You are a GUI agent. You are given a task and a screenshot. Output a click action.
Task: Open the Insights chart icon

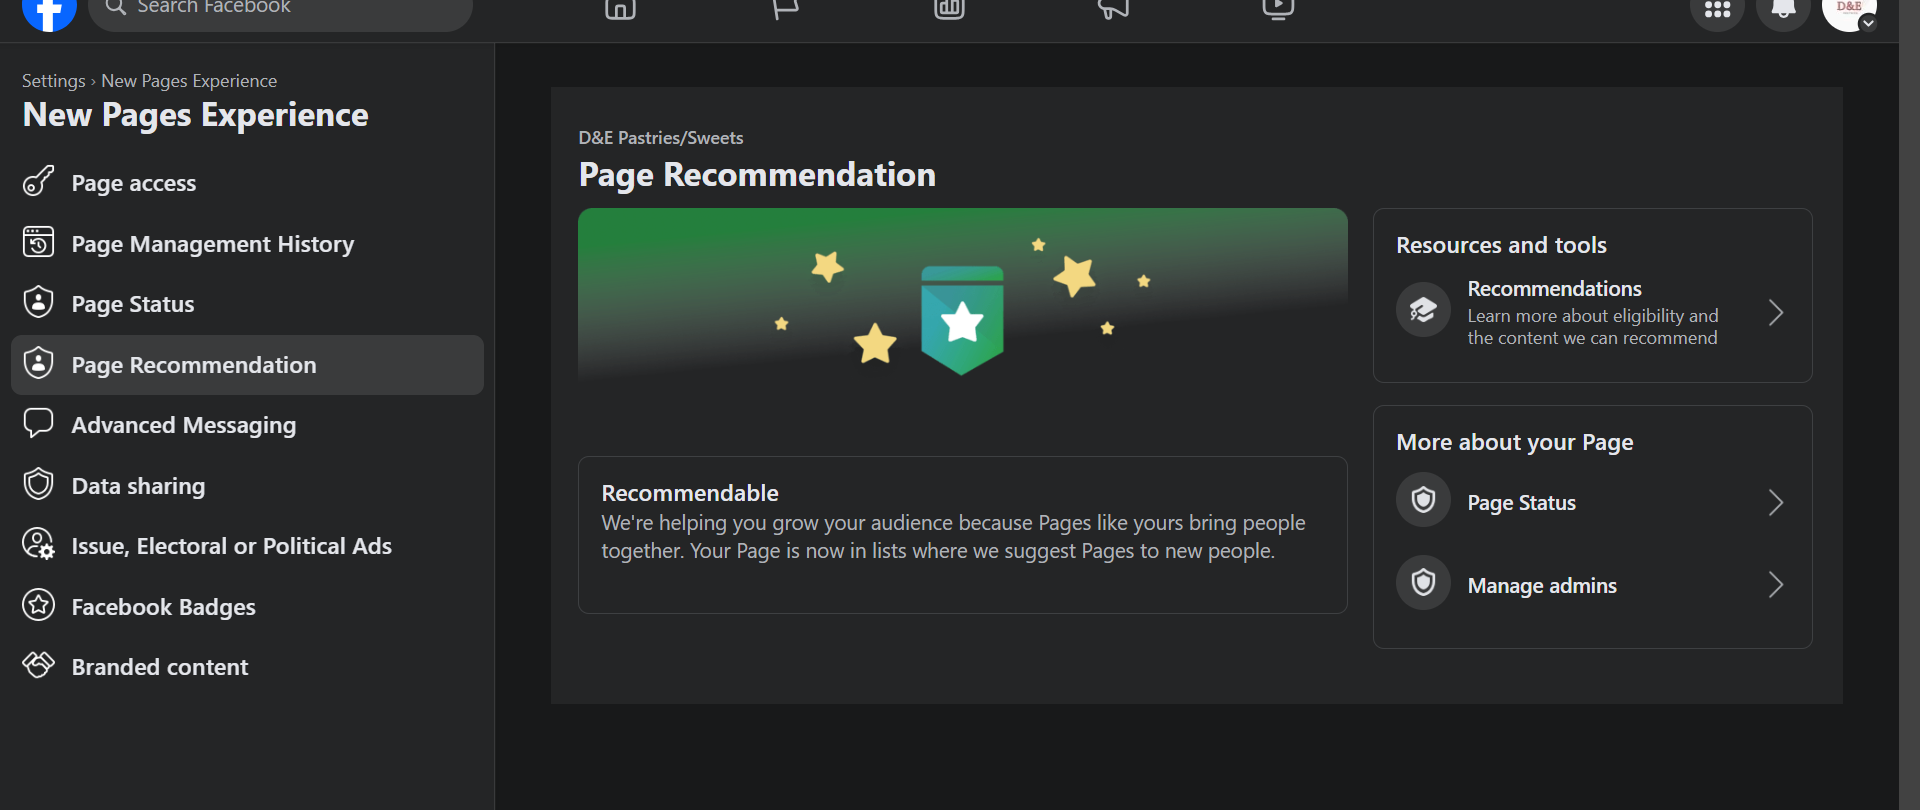coord(949,10)
